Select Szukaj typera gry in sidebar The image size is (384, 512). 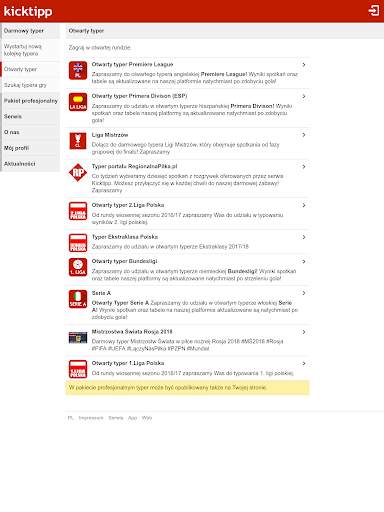(30, 85)
